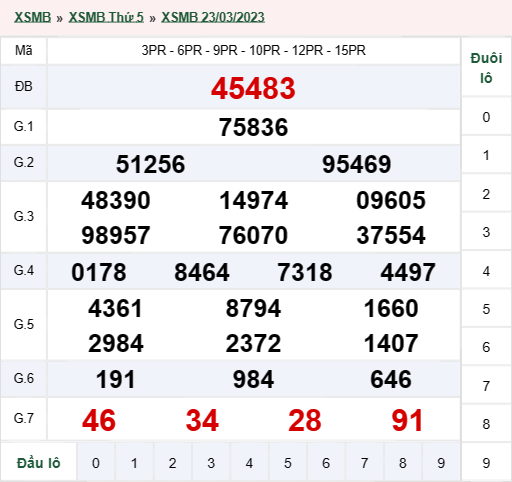Screen dimensions: 512x482
Task: Click the special prize number 45483
Action: pyautogui.click(x=253, y=88)
